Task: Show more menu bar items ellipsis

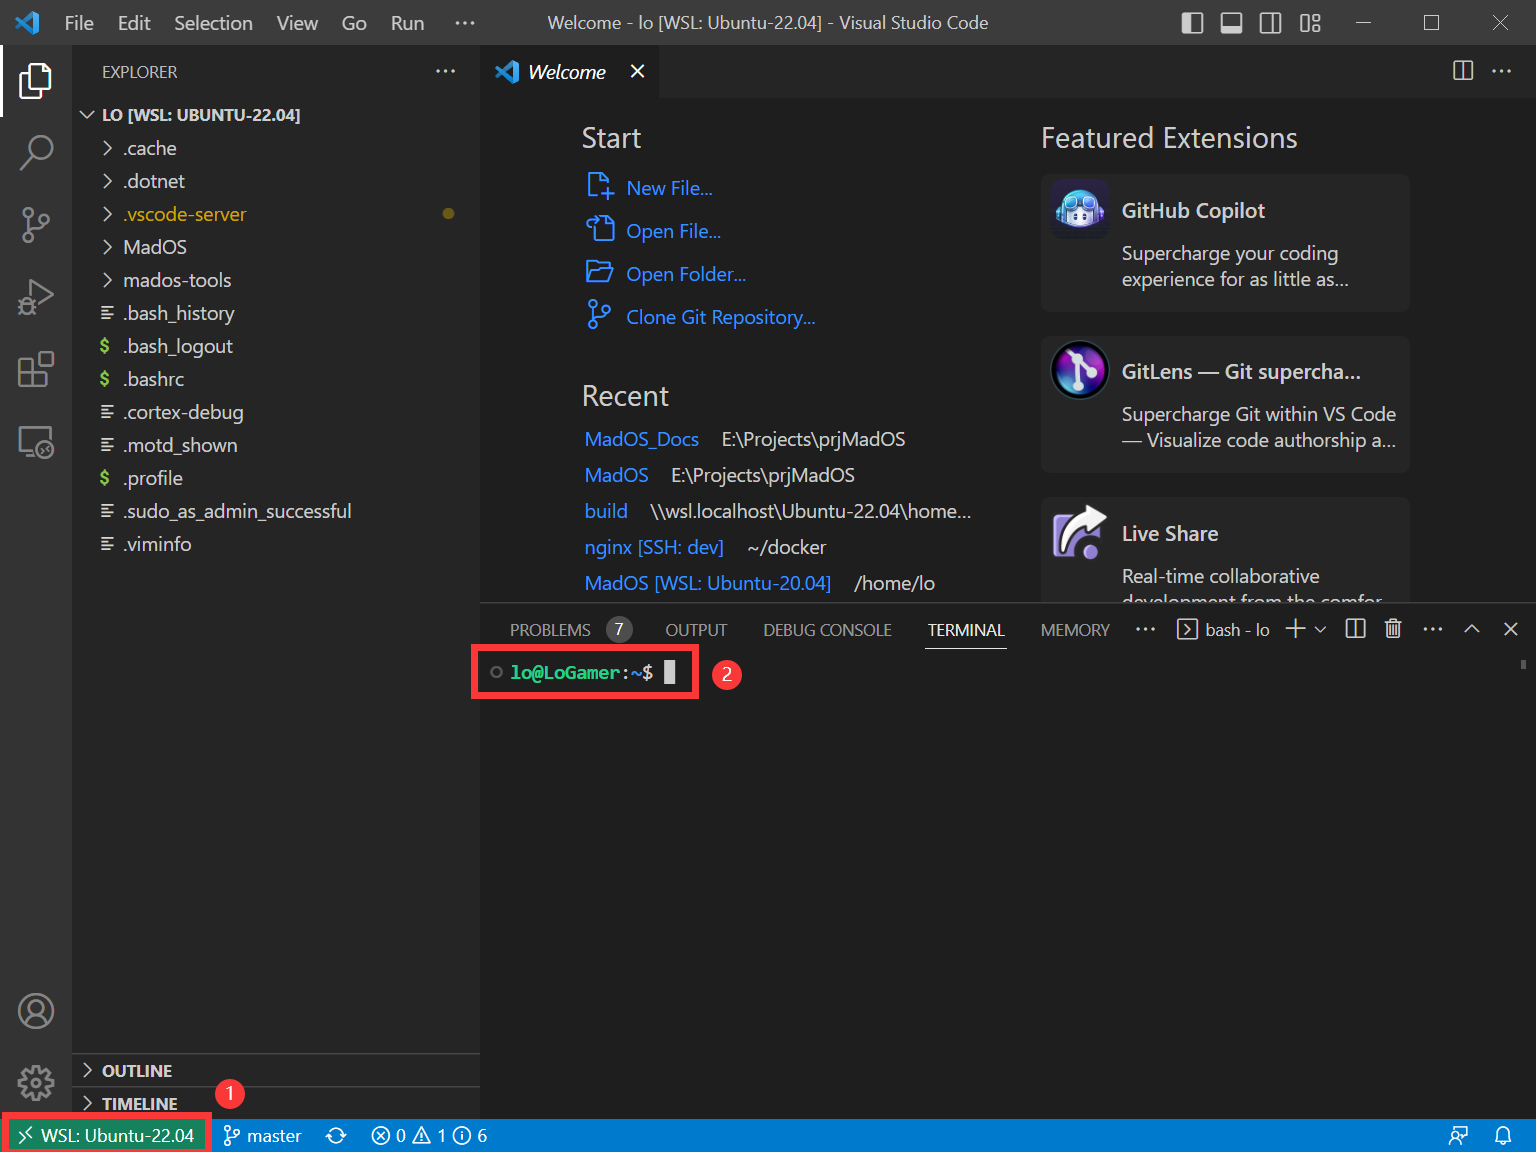Action: pos(465,23)
